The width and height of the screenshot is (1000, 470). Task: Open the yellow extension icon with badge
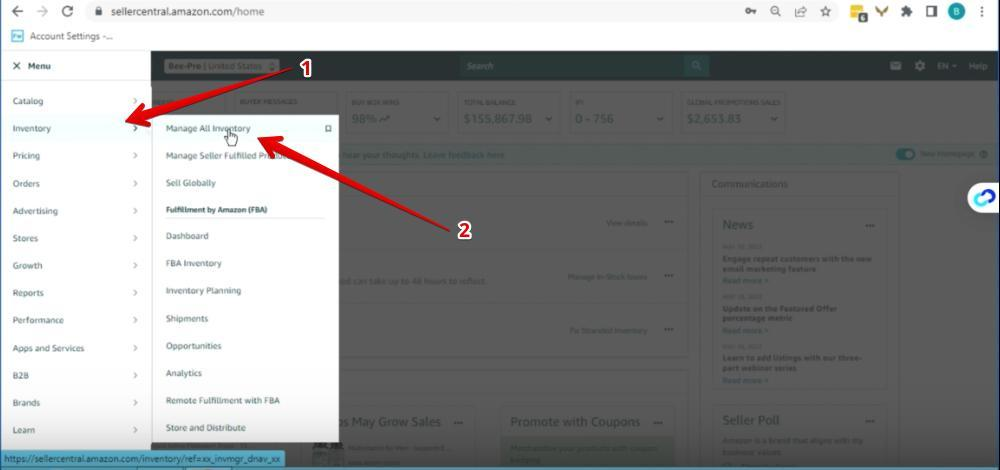[858, 11]
